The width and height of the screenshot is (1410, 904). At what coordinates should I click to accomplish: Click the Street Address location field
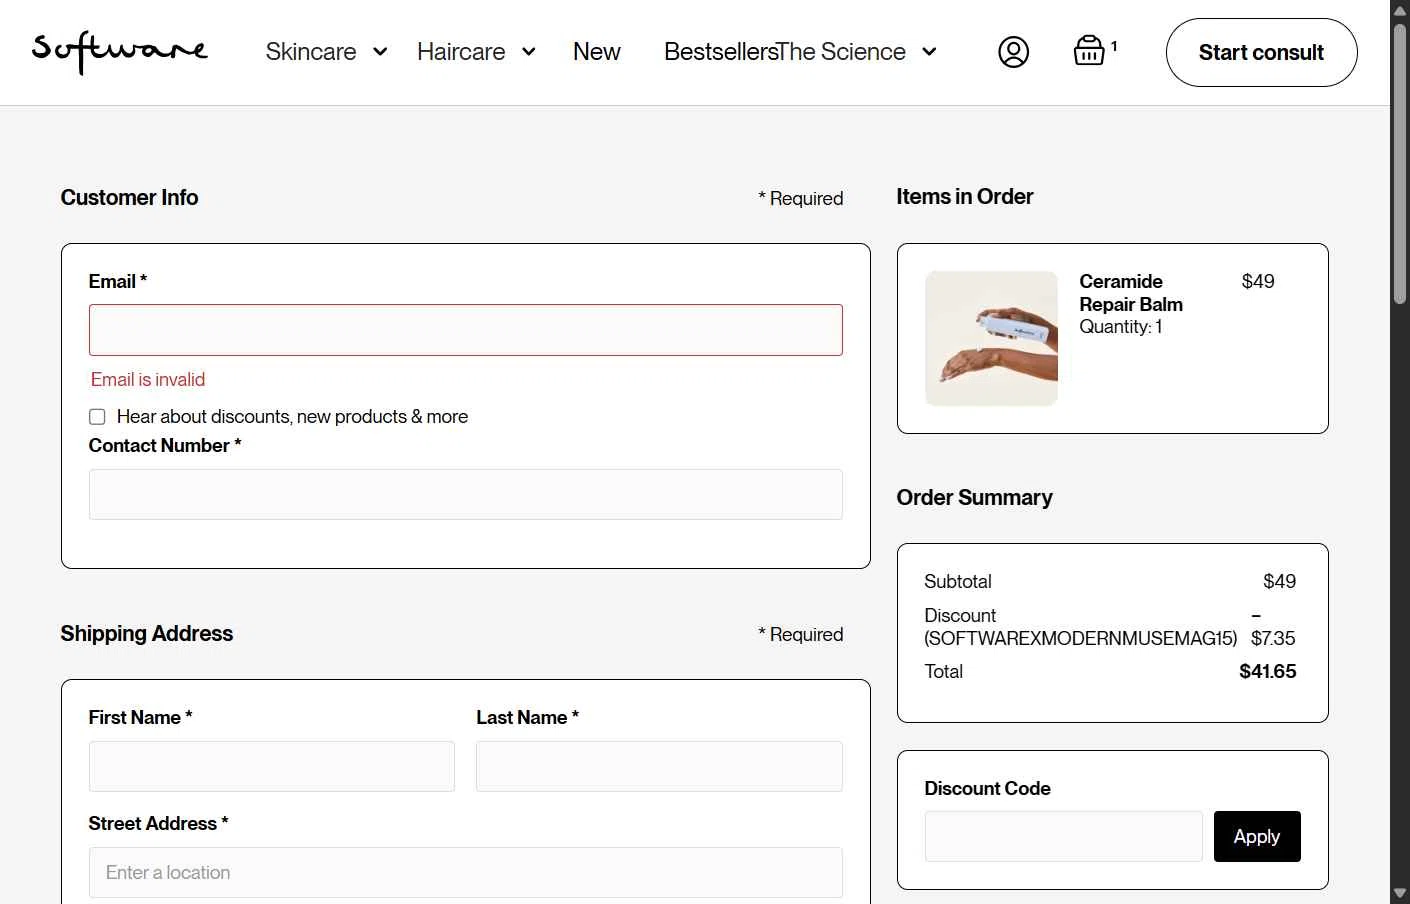466,872
